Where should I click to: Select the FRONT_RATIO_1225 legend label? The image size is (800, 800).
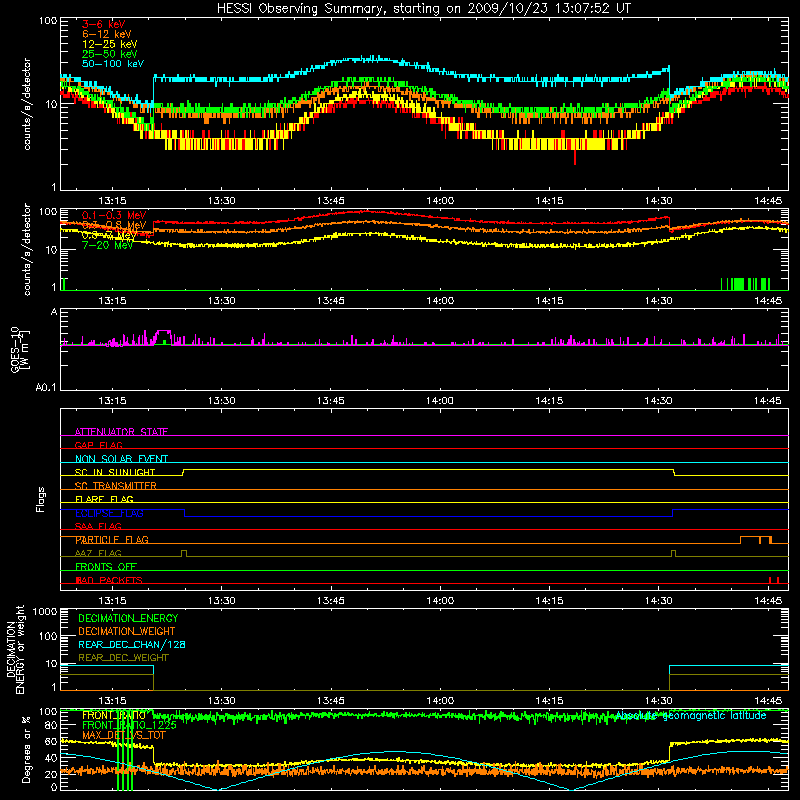(x=129, y=725)
